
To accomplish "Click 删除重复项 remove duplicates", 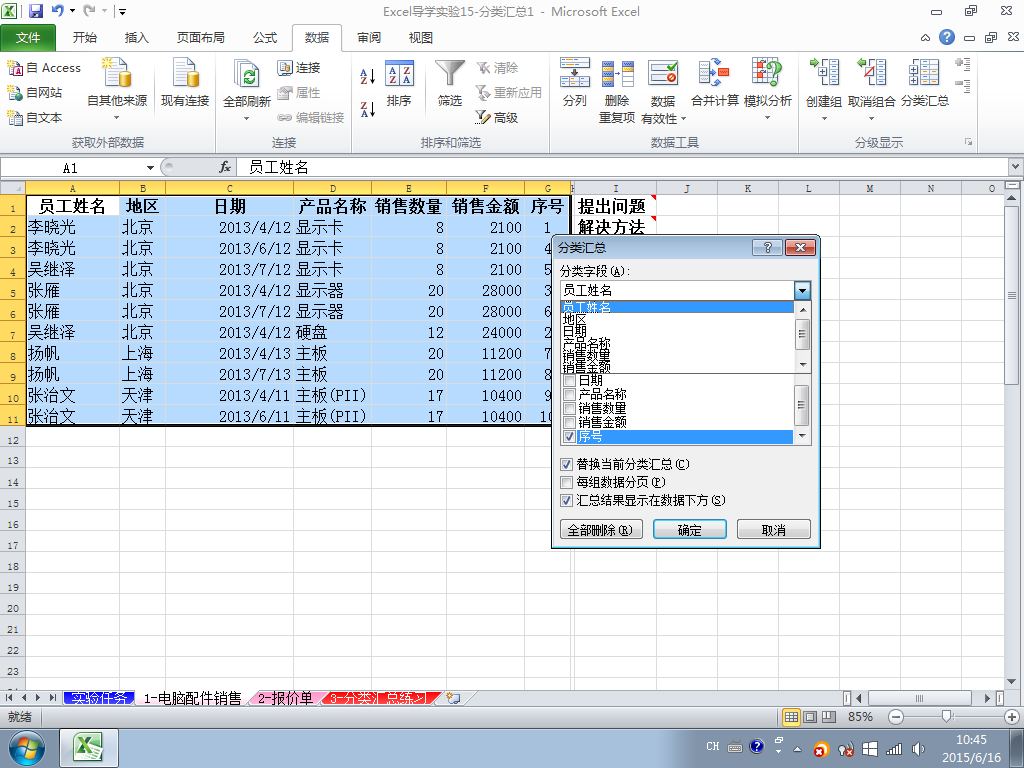I will (617, 91).
